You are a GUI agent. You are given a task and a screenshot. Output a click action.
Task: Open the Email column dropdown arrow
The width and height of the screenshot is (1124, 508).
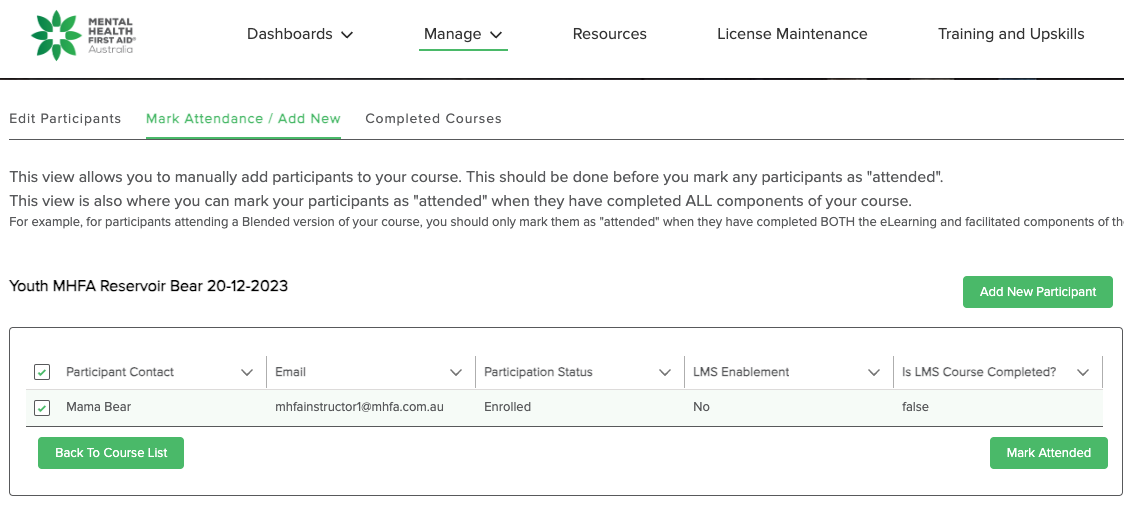[456, 372]
